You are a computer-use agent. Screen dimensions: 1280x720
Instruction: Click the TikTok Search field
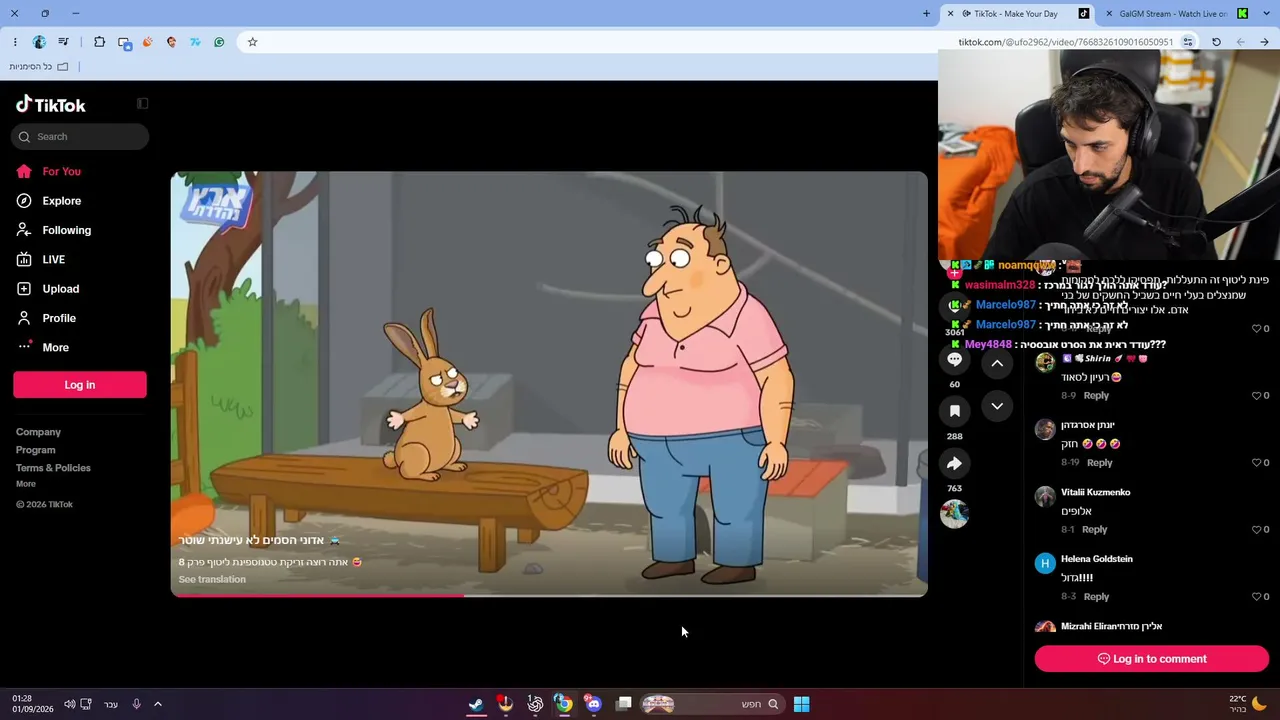[80, 137]
